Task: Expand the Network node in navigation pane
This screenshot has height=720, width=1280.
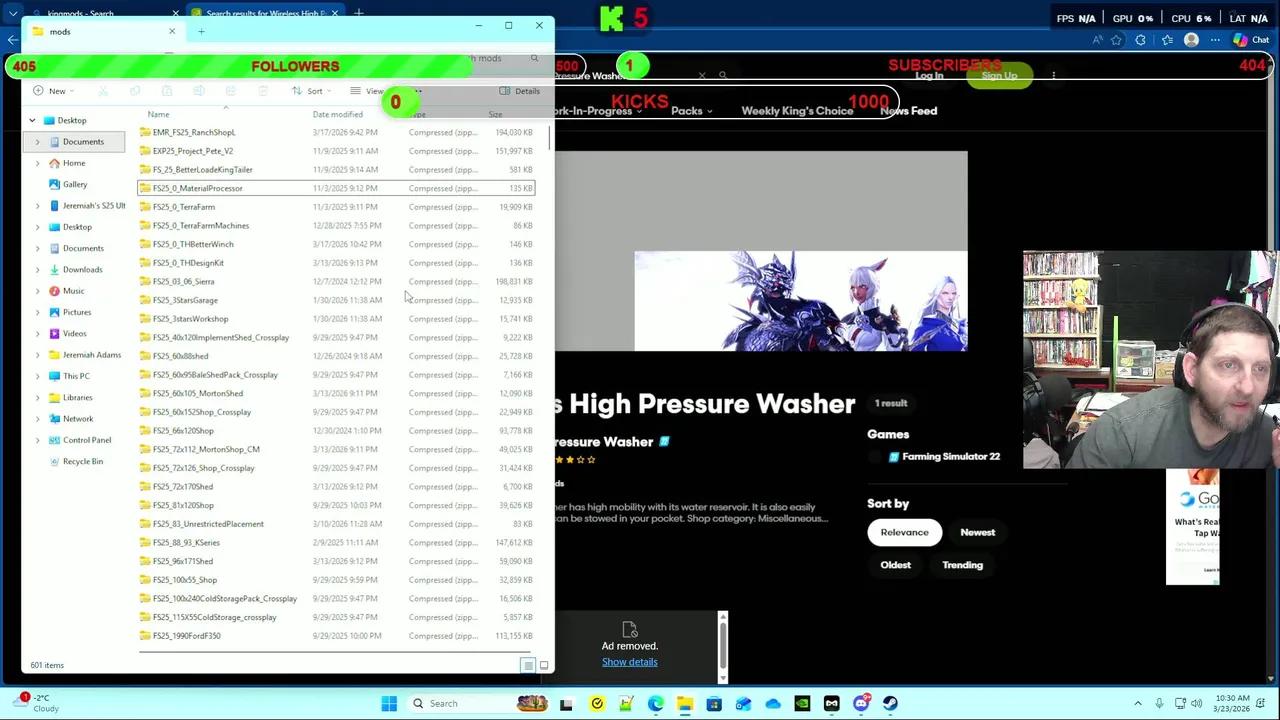Action: click(x=38, y=419)
